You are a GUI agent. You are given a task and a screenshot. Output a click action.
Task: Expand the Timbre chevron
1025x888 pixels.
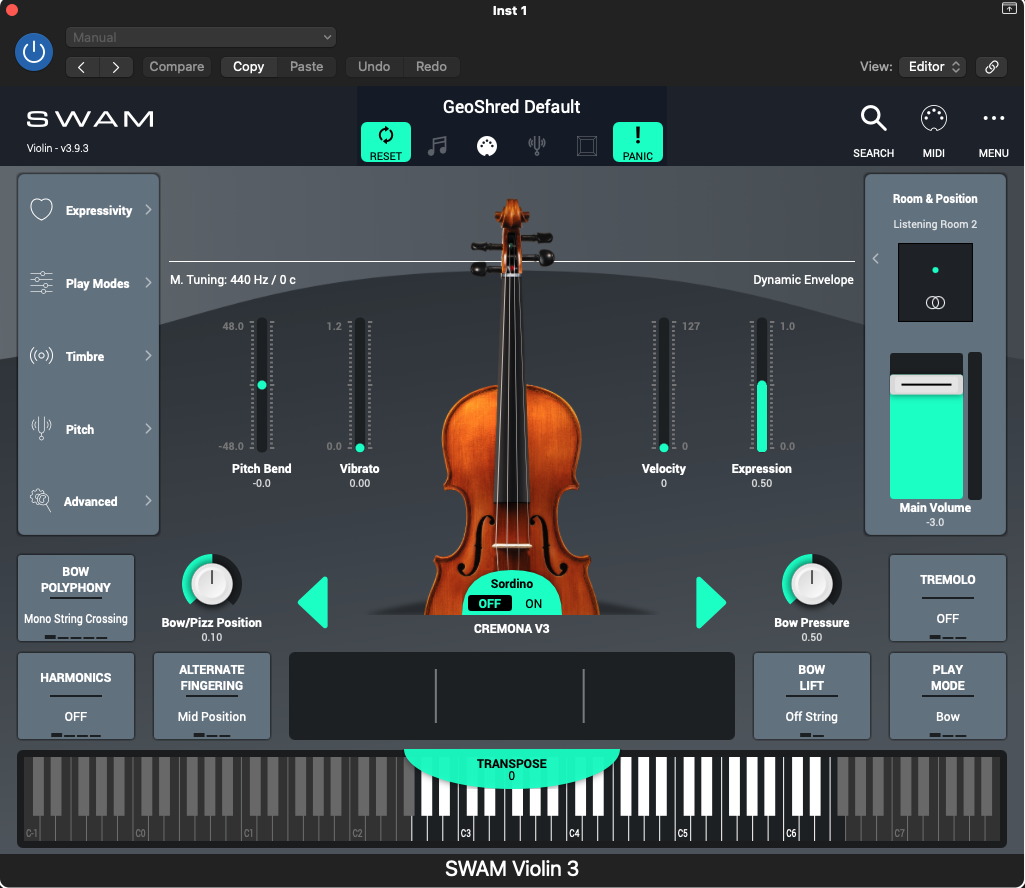tap(148, 356)
